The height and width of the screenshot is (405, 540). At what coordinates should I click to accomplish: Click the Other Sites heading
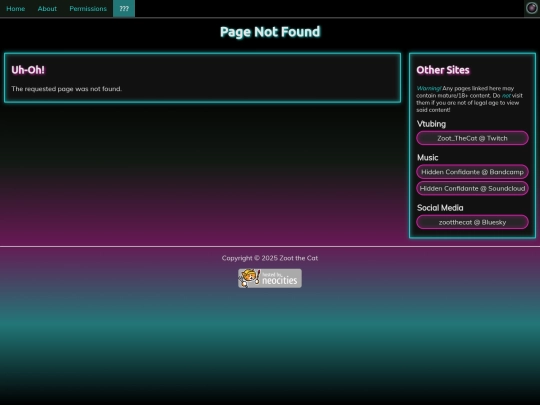pyautogui.click(x=443, y=70)
